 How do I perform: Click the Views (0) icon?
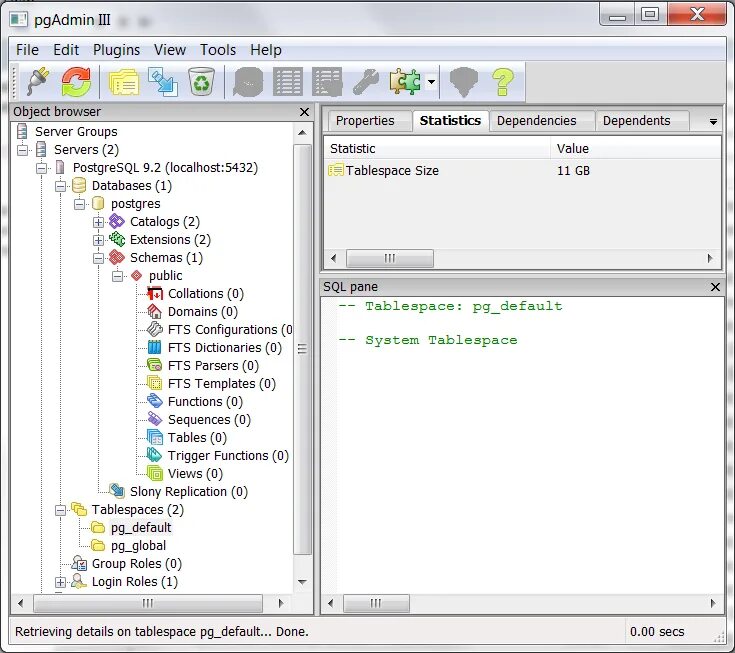pos(155,473)
